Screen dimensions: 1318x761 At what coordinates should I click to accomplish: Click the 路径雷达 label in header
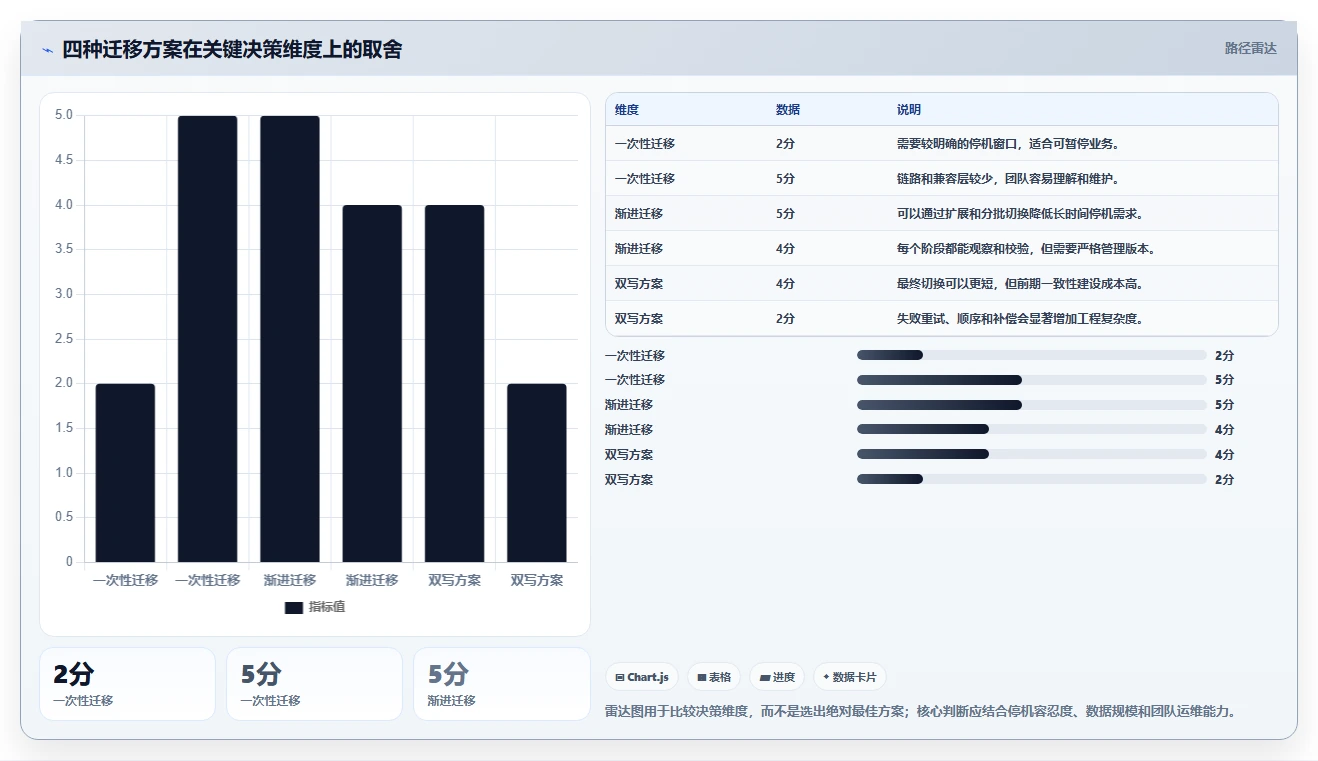click(1251, 48)
